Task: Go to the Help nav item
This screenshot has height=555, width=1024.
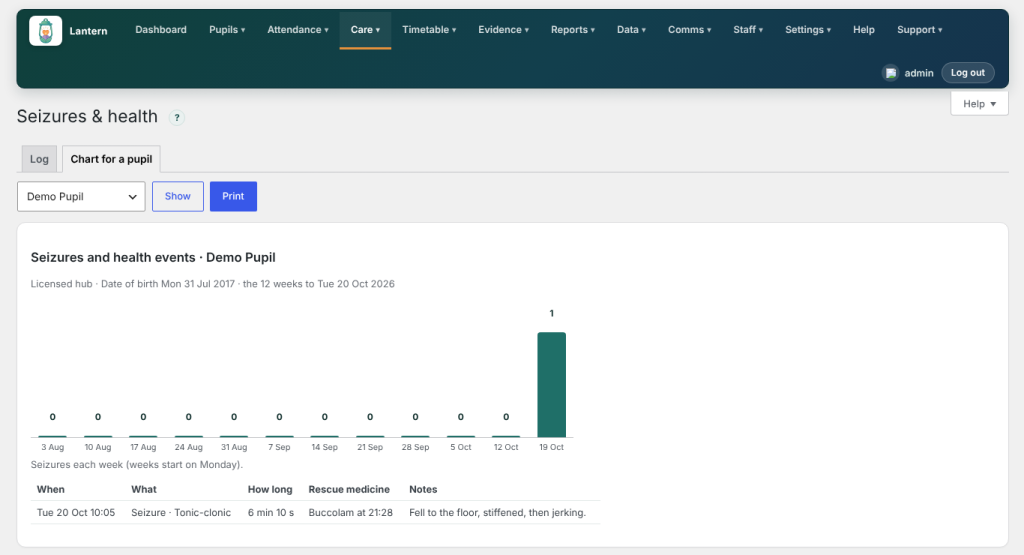Action: click(x=863, y=30)
